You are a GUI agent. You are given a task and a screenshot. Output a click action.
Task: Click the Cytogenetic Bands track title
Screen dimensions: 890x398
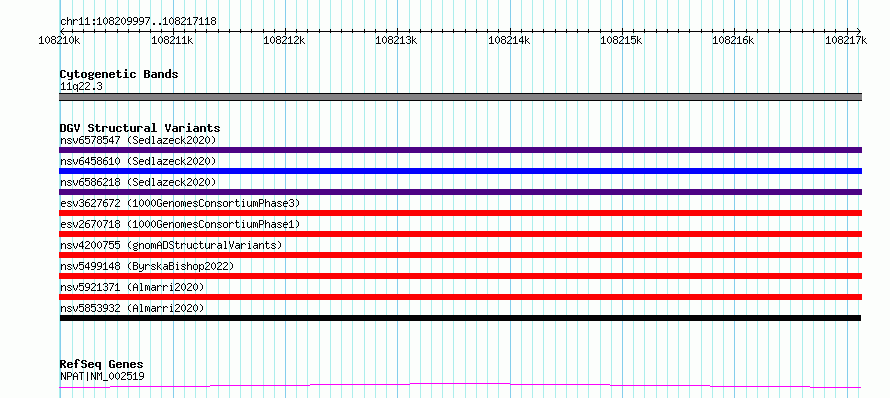click(x=119, y=74)
